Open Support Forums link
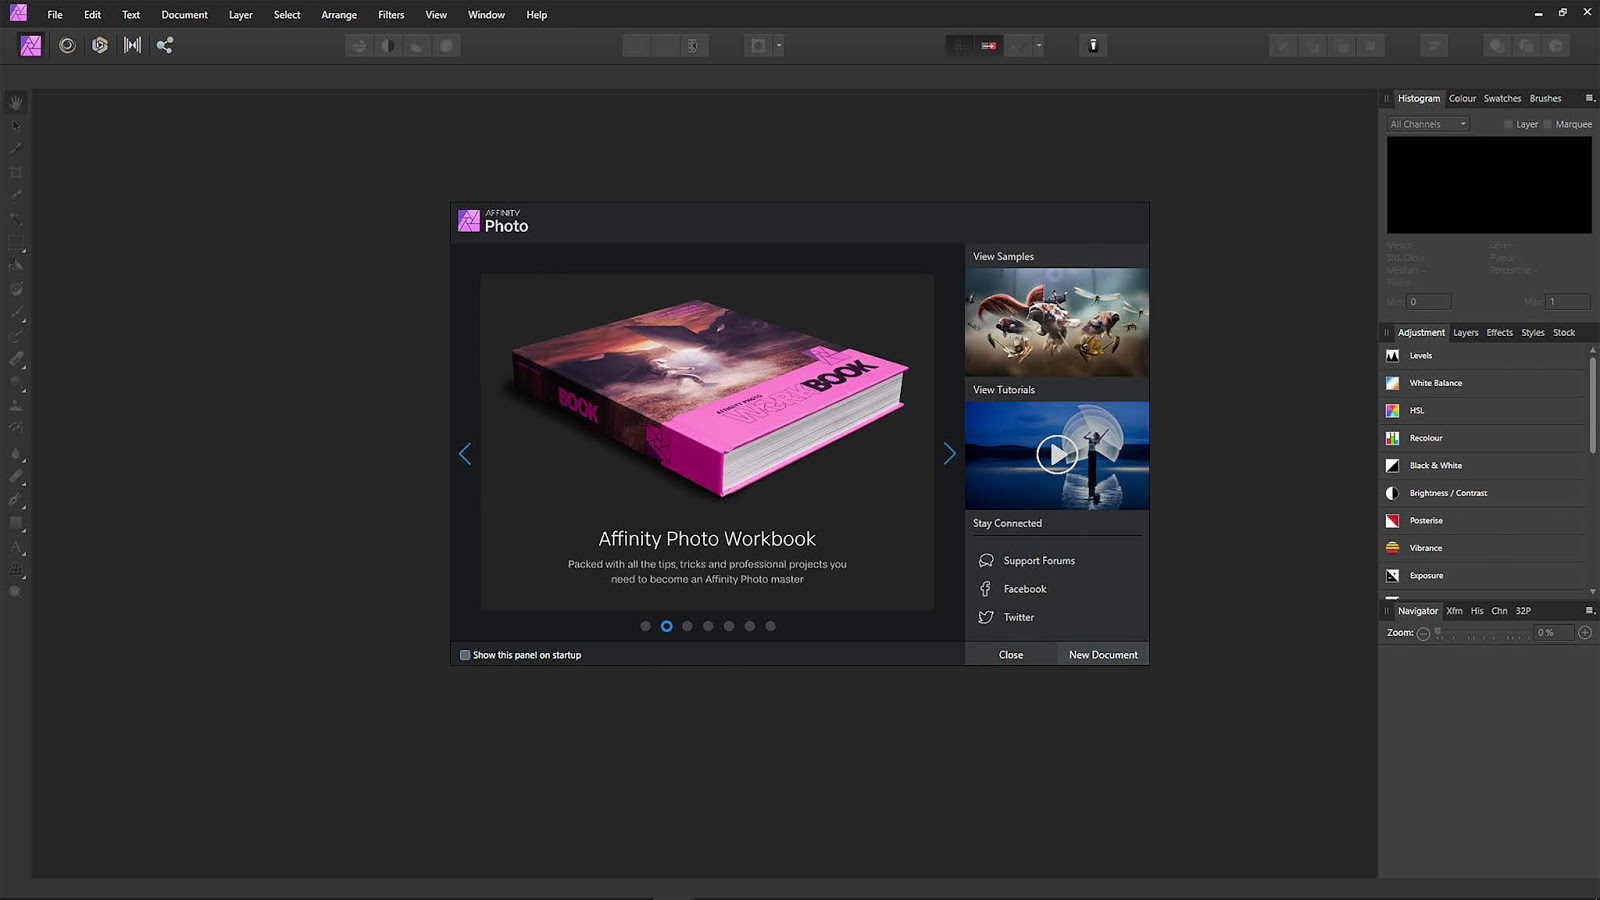 (x=1039, y=561)
